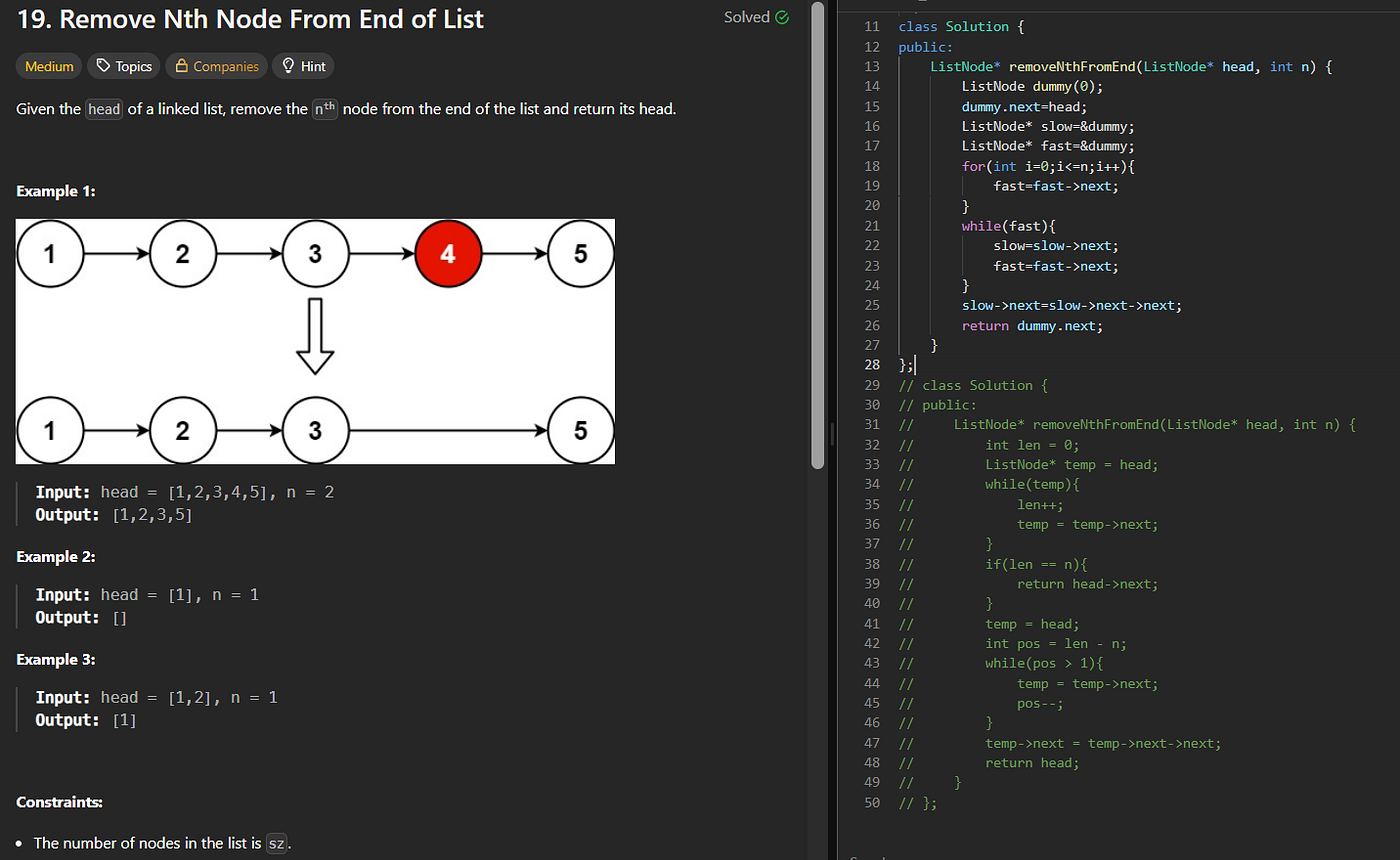Click the description panel vertical scrollbar
The width and height of the screenshot is (1400, 860).
click(817, 235)
